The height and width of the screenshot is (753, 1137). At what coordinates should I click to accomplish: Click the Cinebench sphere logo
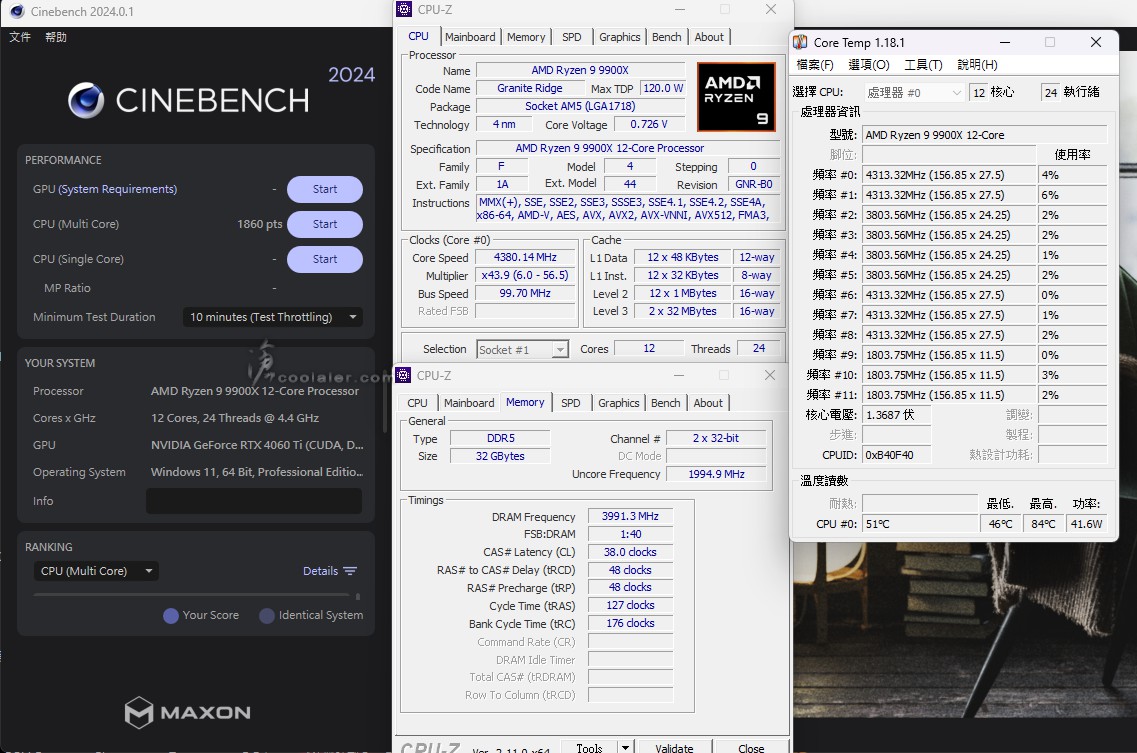86,100
